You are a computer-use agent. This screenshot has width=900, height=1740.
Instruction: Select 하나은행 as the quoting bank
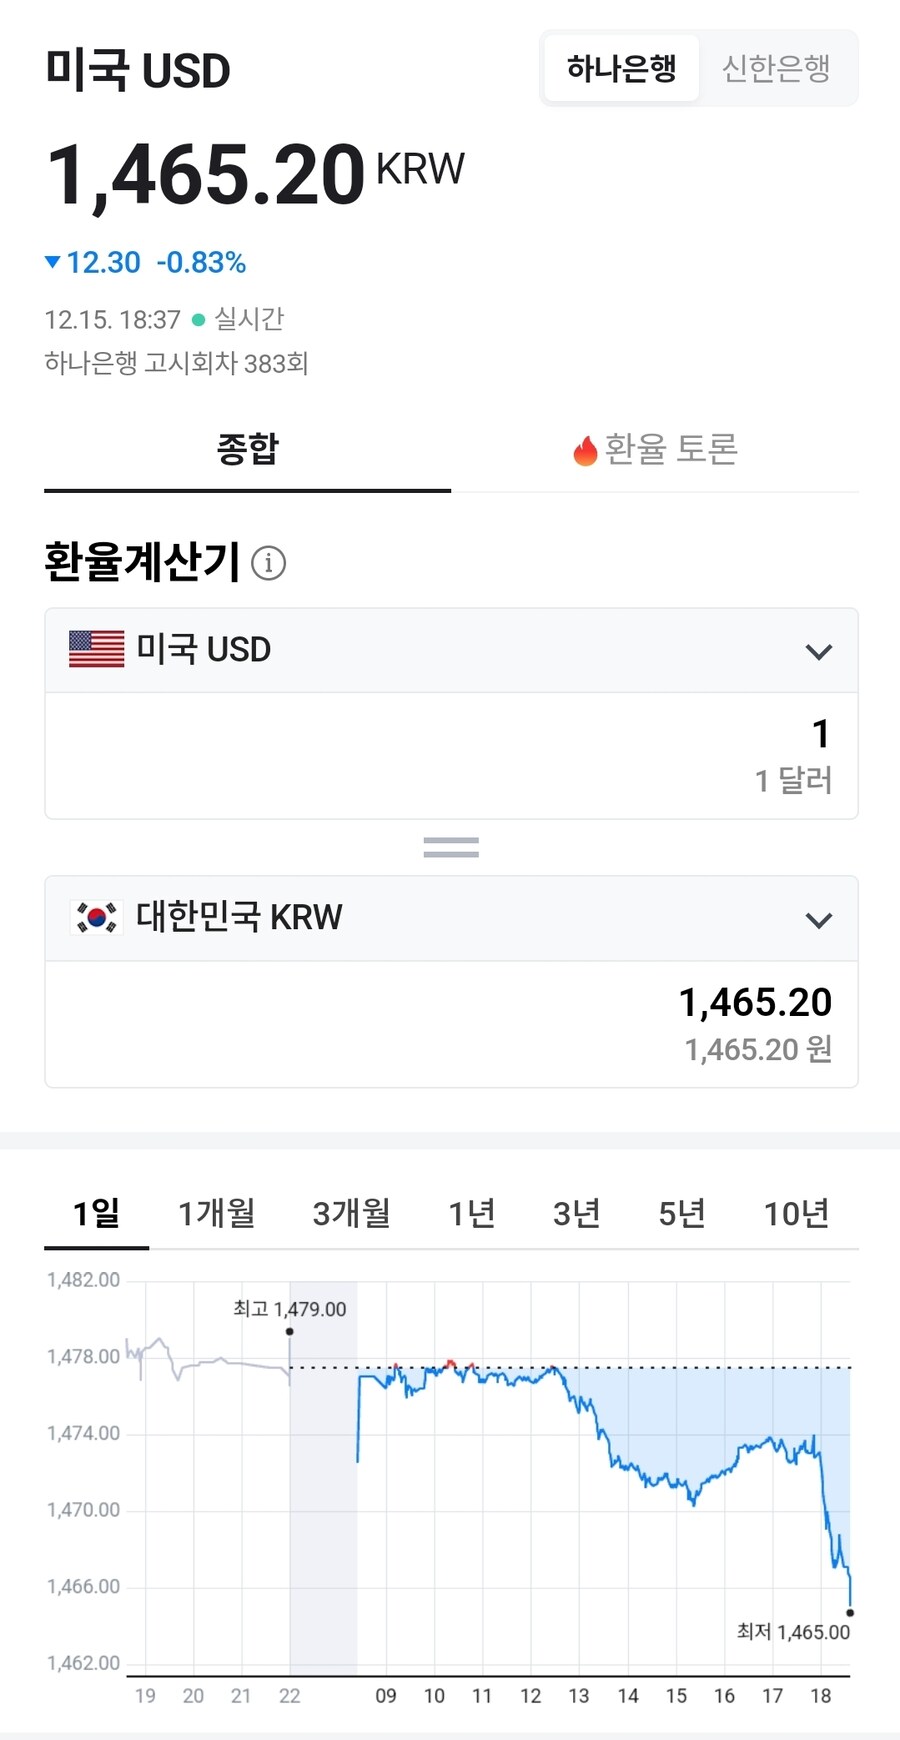621,68
